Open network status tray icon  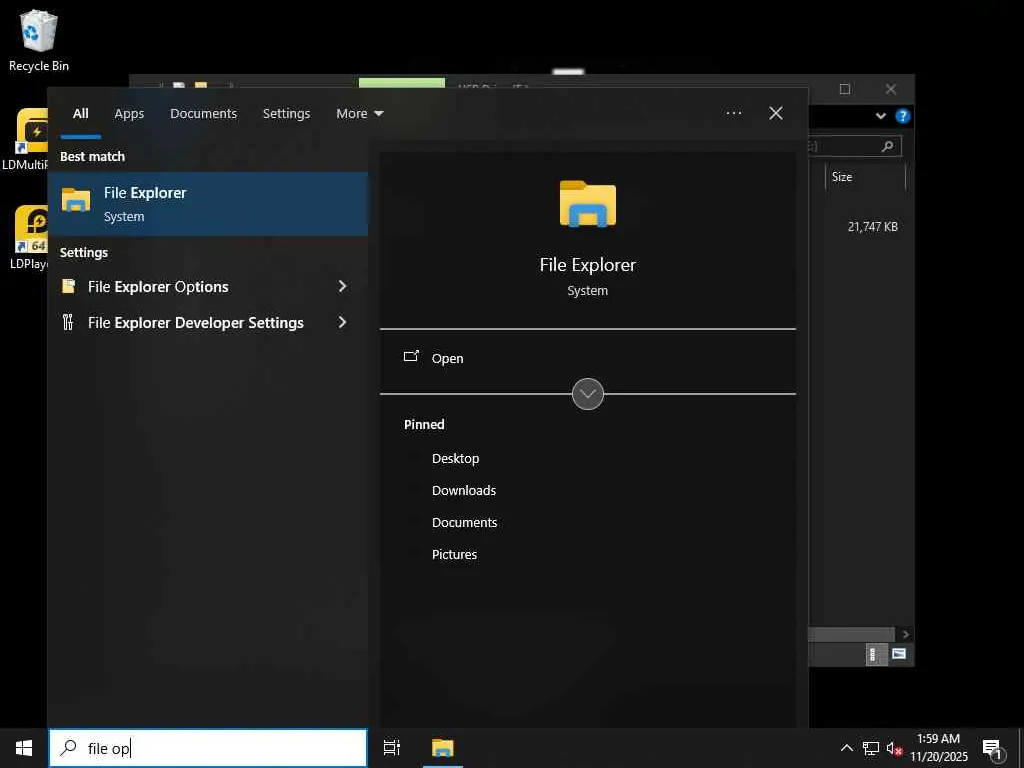871,748
